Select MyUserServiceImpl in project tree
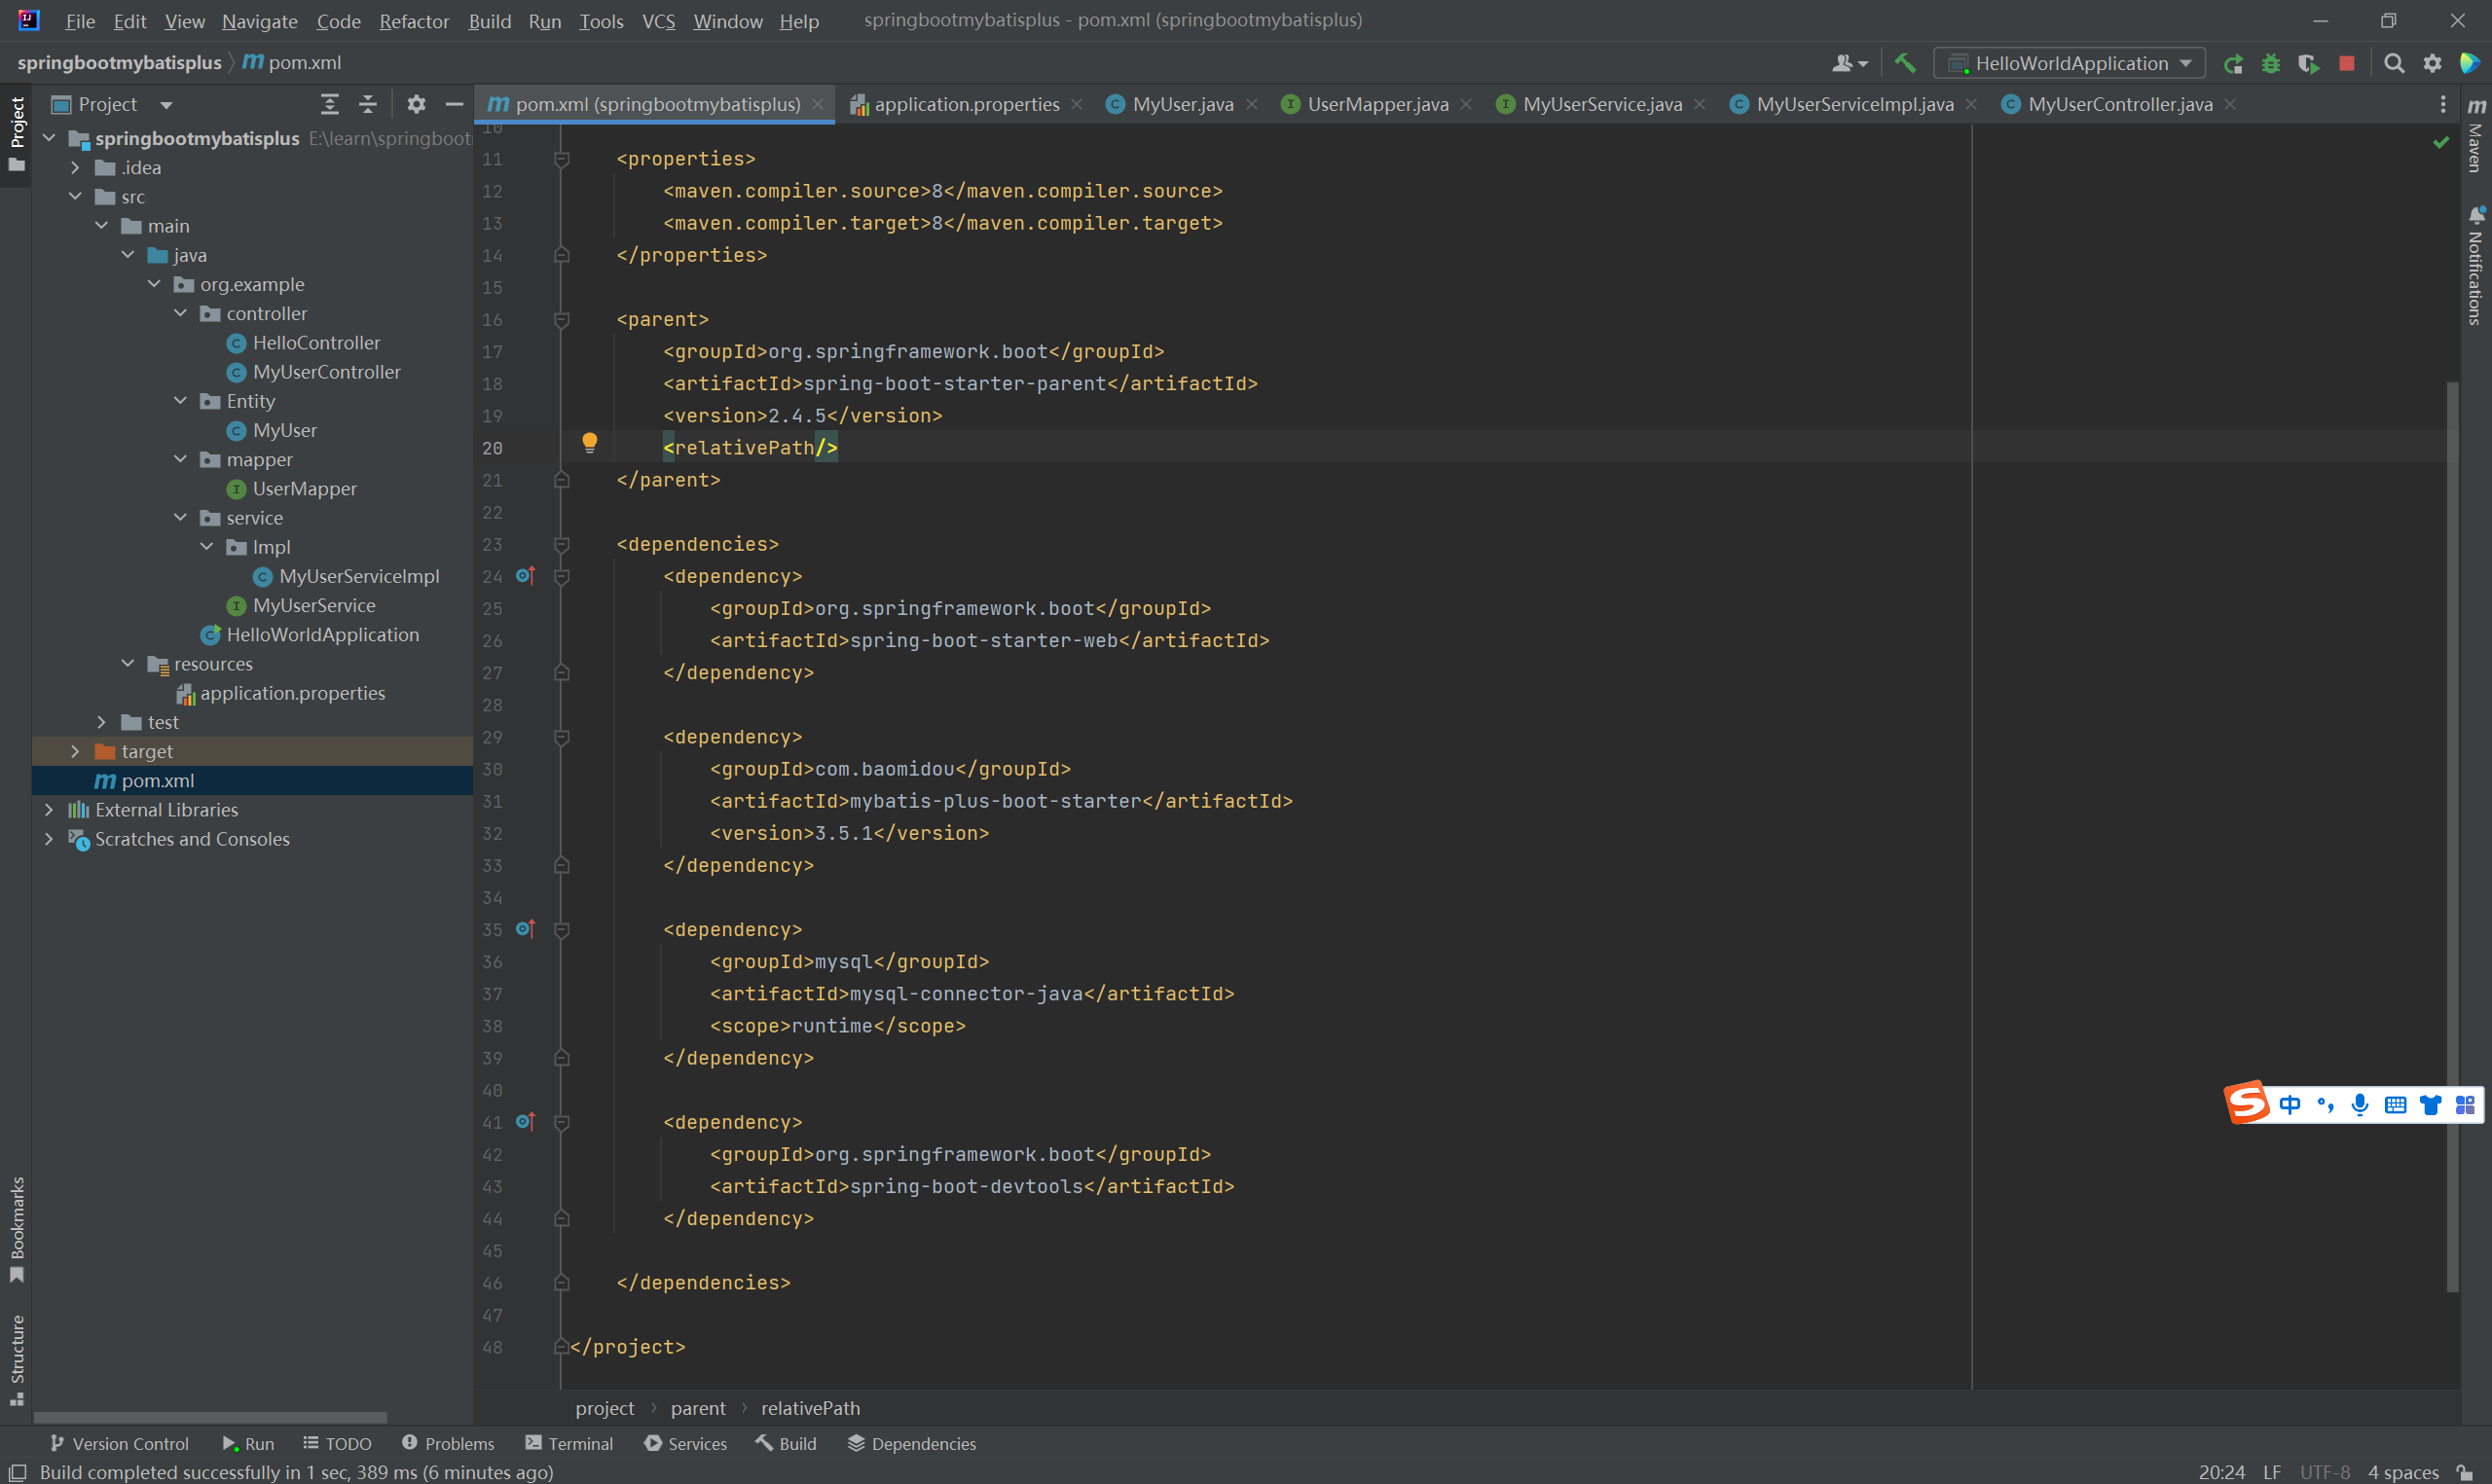This screenshot has width=2492, height=1484. pyautogui.click(x=358, y=576)
